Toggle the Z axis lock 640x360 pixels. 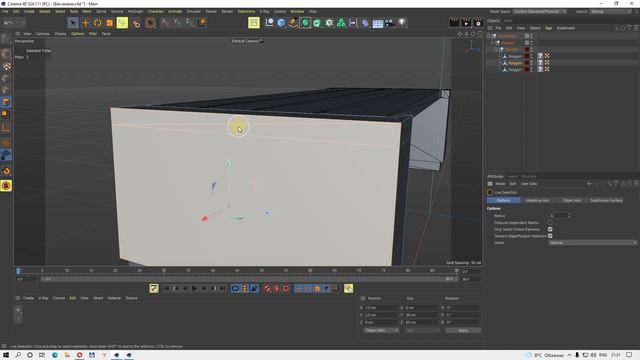(x=189, y=22)
